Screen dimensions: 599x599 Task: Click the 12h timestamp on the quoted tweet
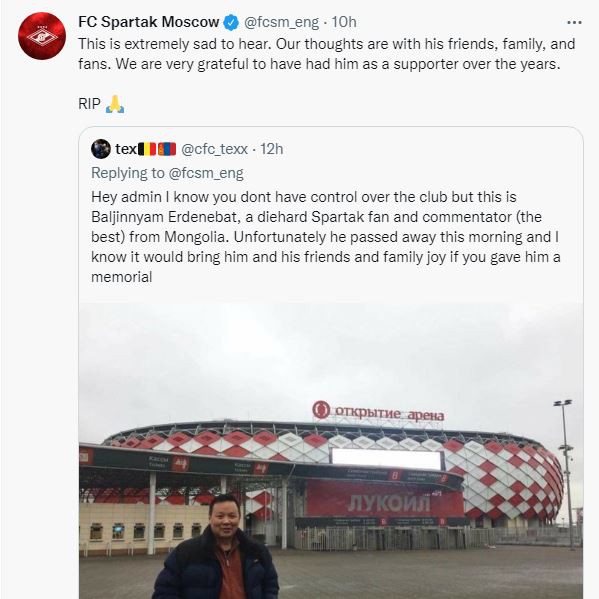coord(272,149)
